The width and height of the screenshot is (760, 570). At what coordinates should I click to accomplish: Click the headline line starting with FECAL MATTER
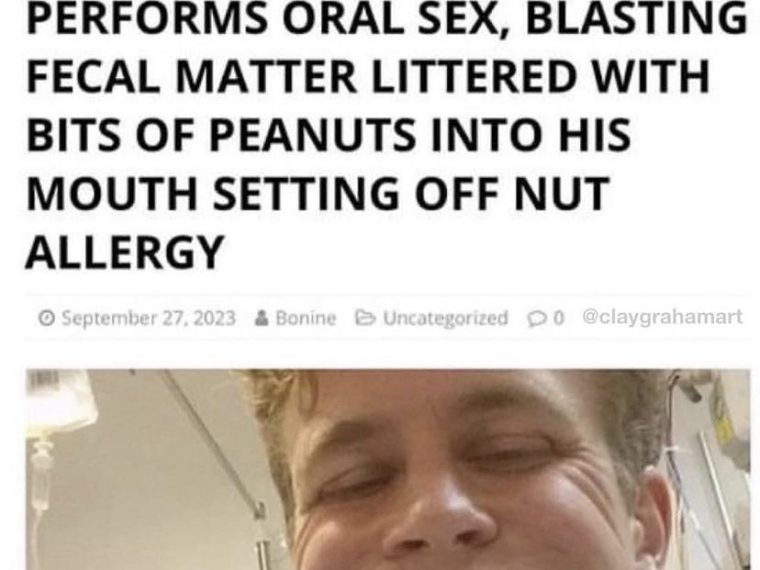368,76
